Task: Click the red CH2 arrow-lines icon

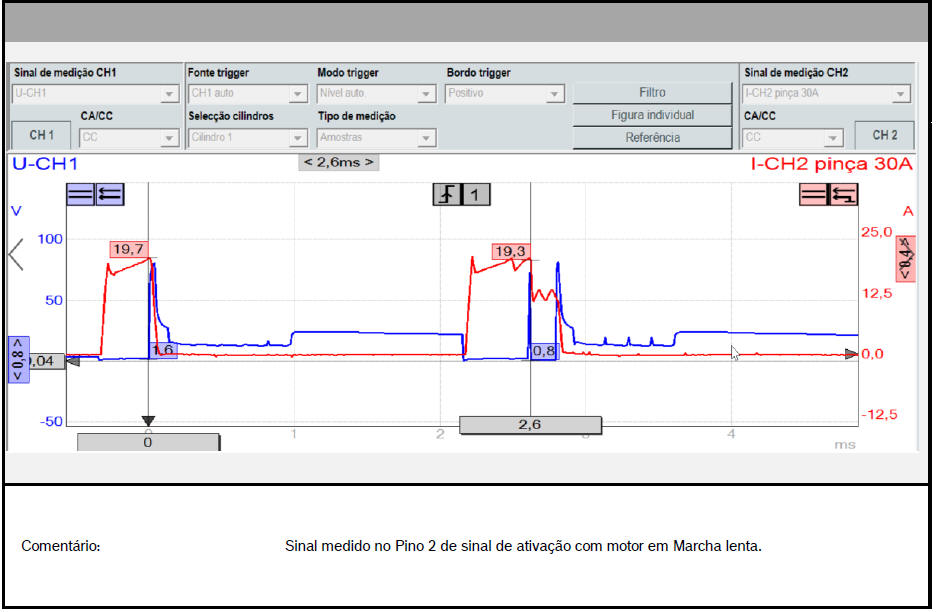Action: [843, 195]
